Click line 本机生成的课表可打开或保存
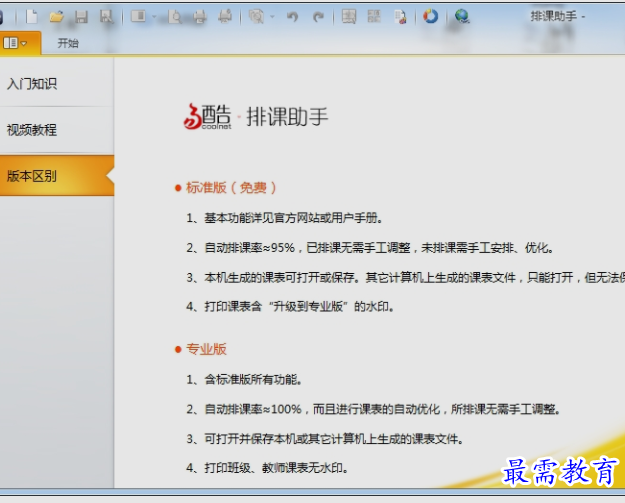The image size is (625, 503). click(405, 277)
